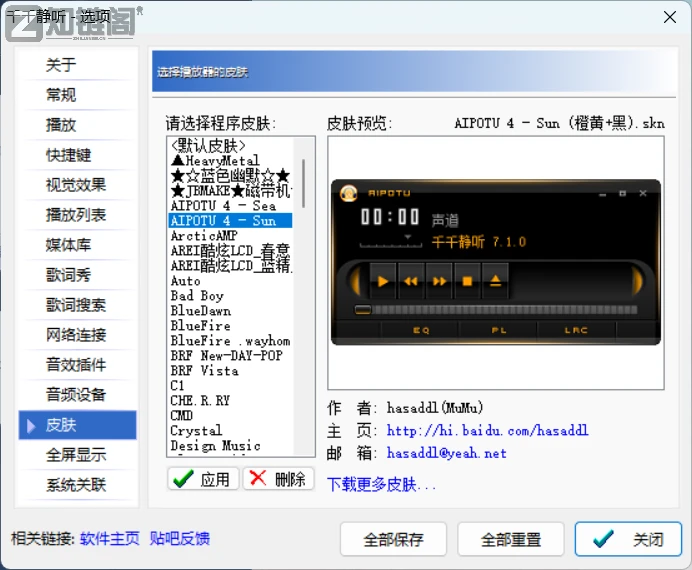Click the skin list scrollbar thumb
Image resolution: width=692 pixels, height=570 pixels.
coord(304,183)
